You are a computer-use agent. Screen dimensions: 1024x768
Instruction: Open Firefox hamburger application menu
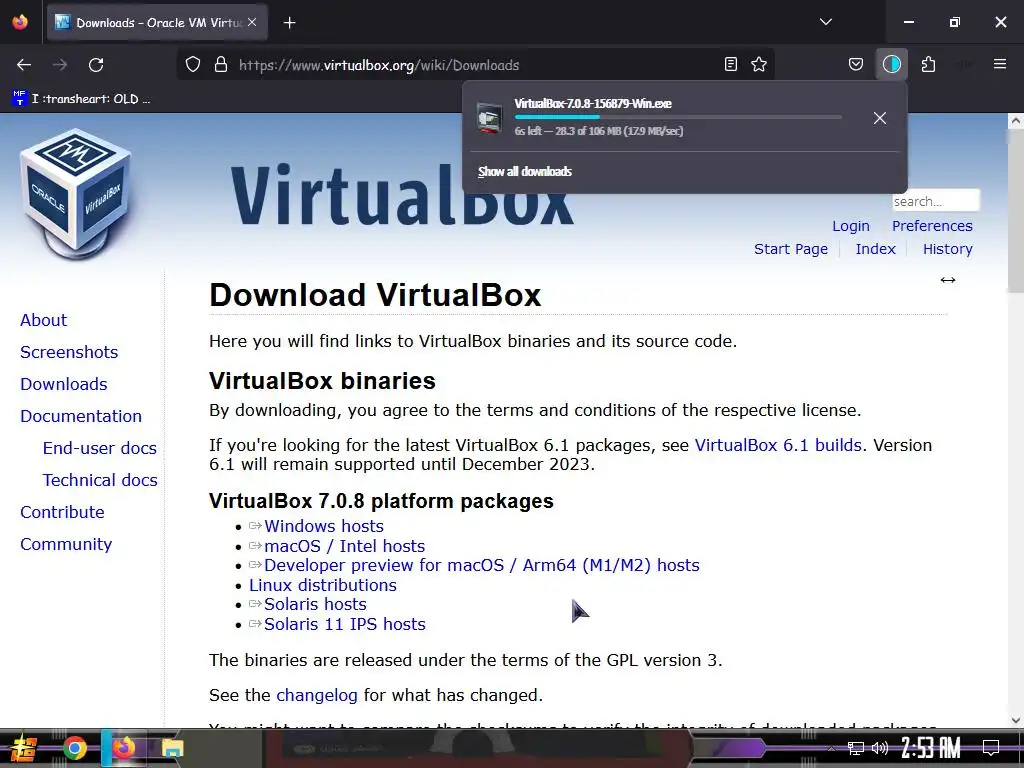click(1000, 64)
